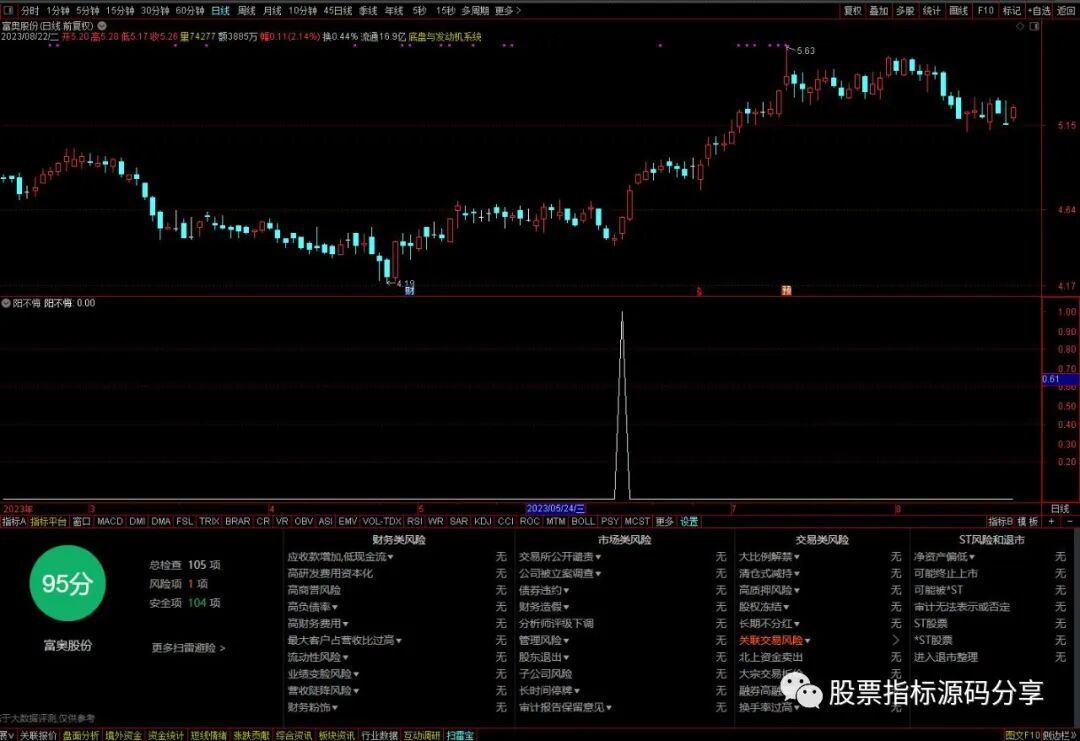The width and height of the screenshot is (1080, 741).
Task: Open the 盘面分析 bottom tab
Action: coord(81,735)
